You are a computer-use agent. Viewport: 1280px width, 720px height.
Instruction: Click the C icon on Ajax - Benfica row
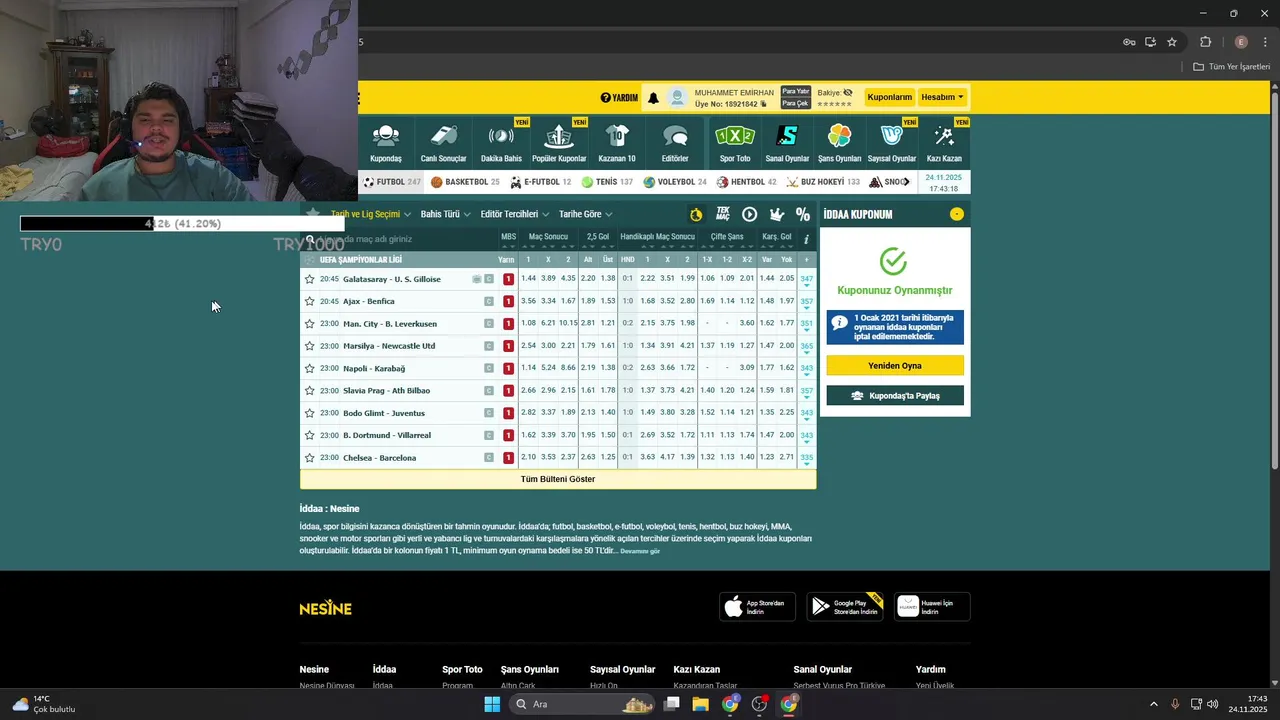(489, 301)
